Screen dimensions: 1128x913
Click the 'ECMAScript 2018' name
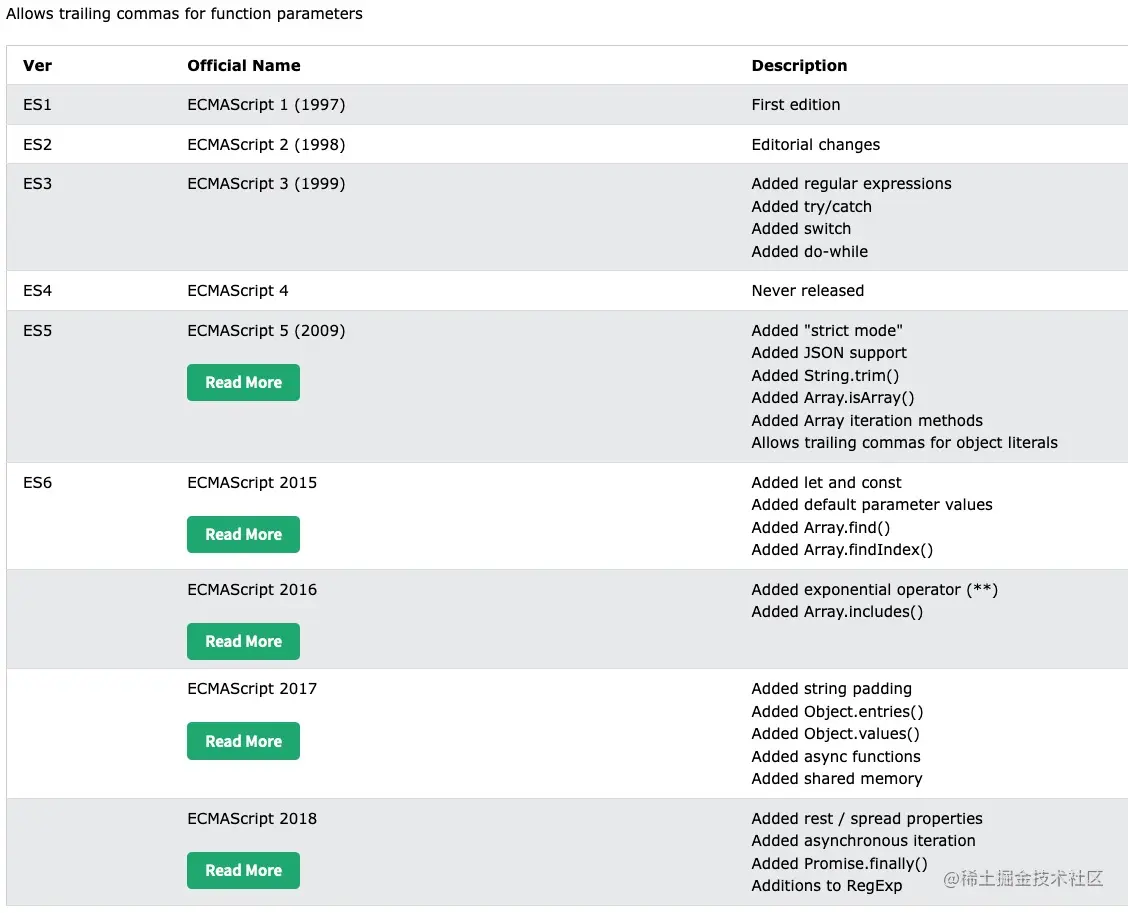pyautogui.click(x=252, y=819)
